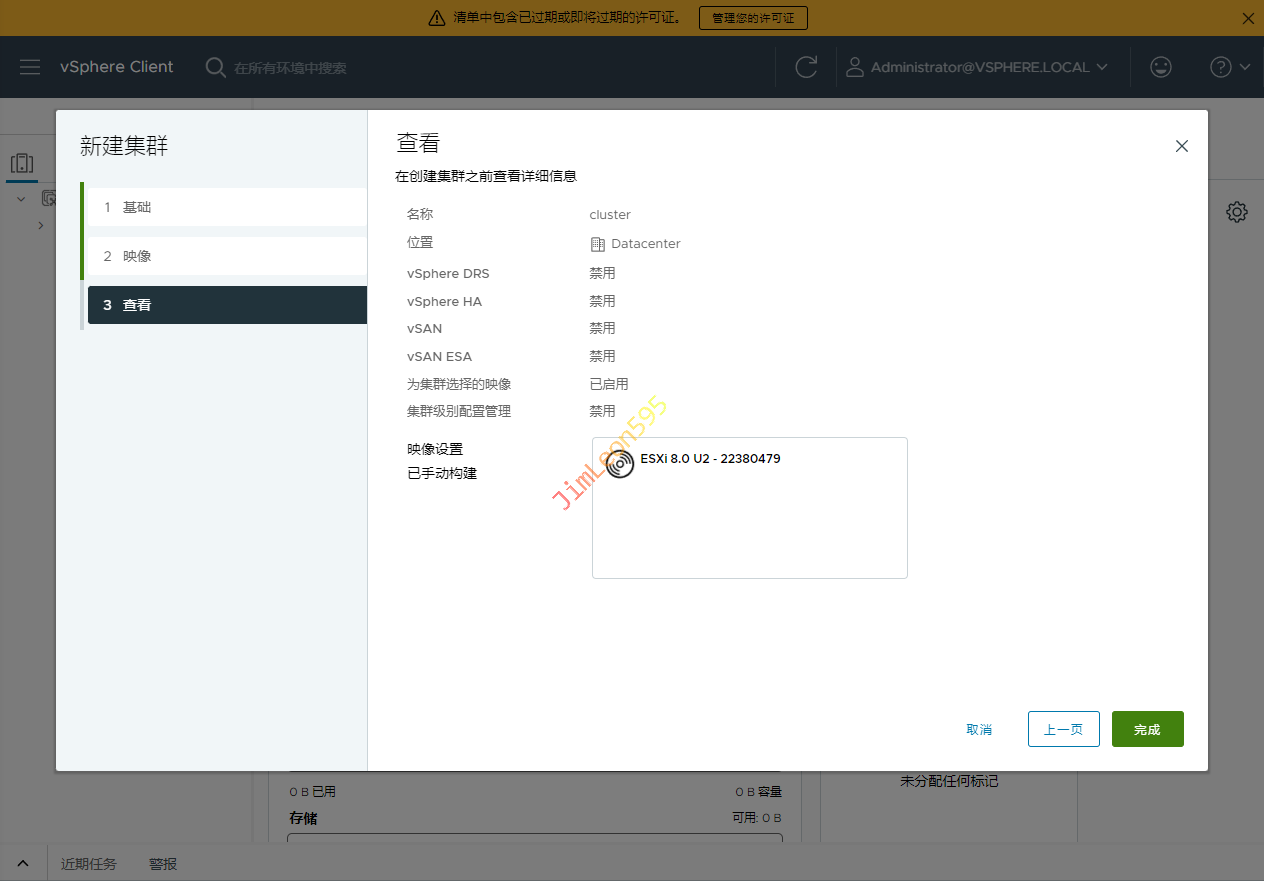Screen dimensions: 1264x881
Task: Select the Hosts and Clusters inventory icon
Action: pyautogui.click(x=22, y=164)
